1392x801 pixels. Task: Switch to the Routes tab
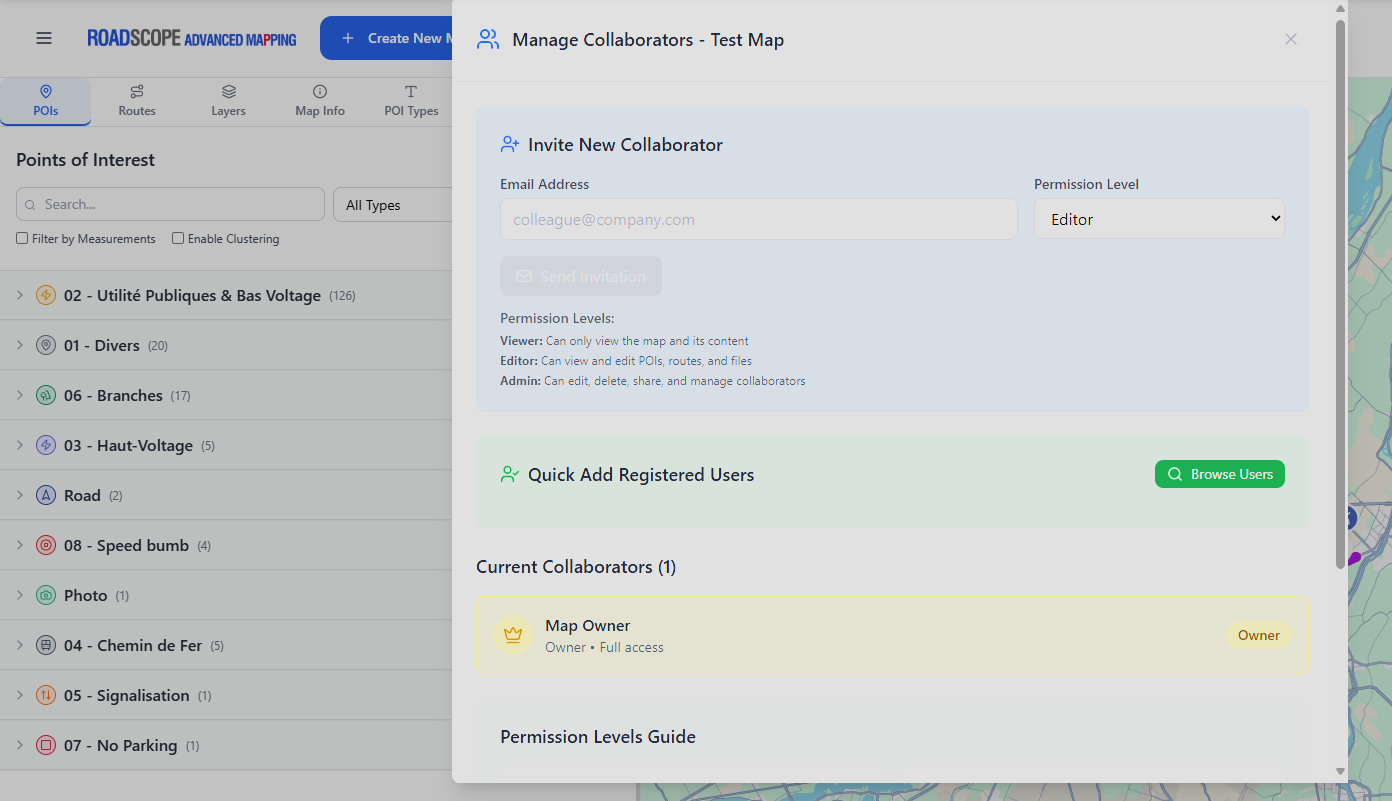pos(136,100)
